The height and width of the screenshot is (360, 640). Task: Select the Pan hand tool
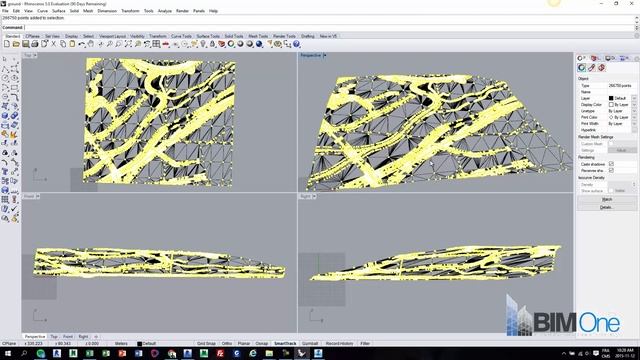click(91, 44)
